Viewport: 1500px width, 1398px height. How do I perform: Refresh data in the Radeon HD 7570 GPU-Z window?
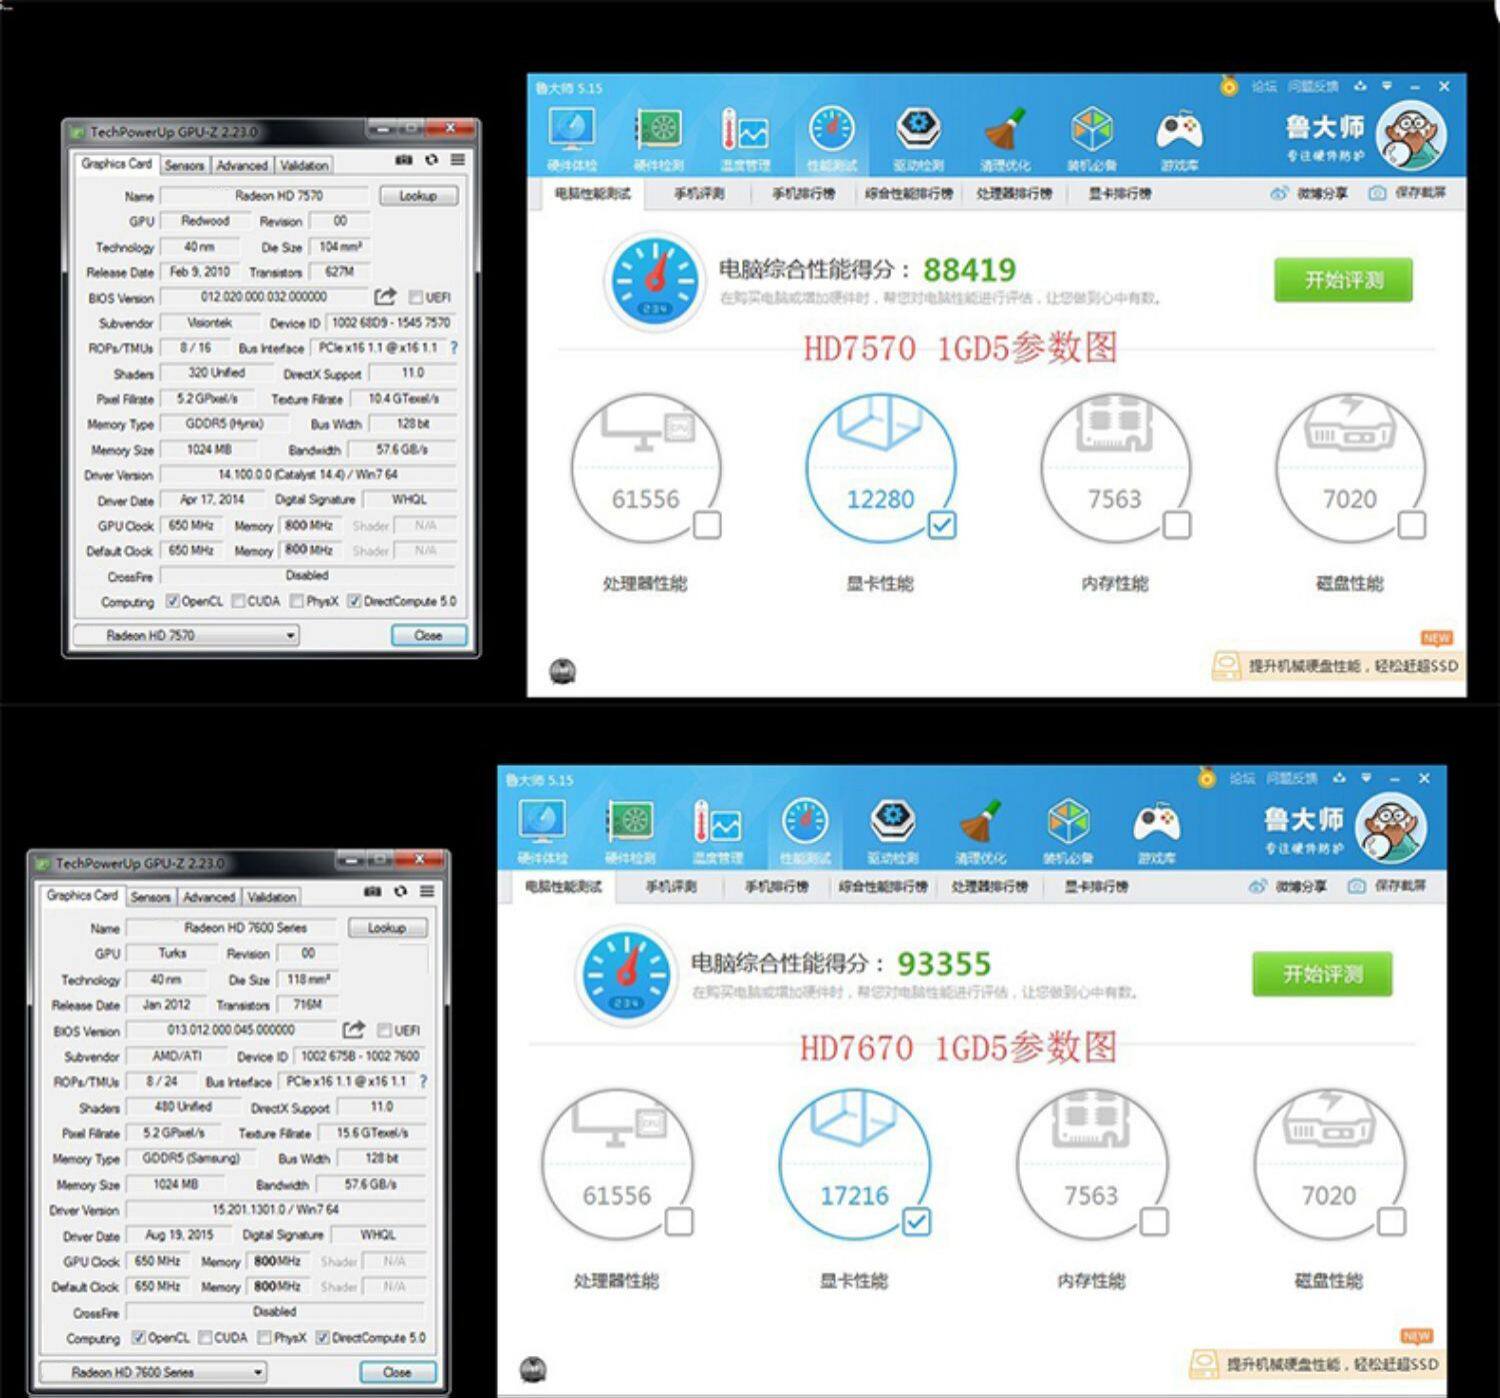(x=431, y=160)
